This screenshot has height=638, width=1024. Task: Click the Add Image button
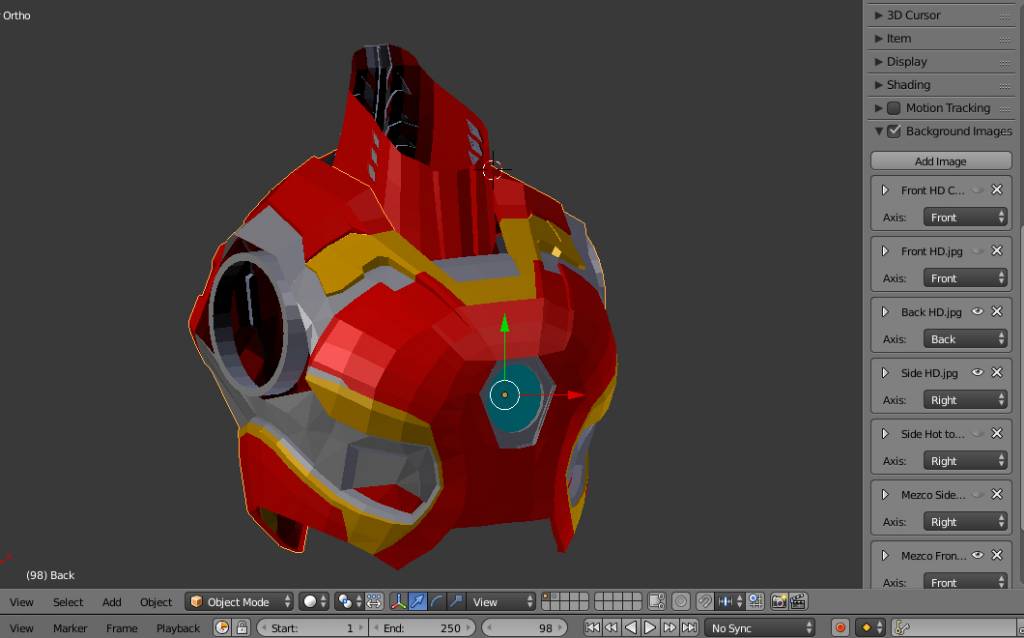(x=941, y=161)
